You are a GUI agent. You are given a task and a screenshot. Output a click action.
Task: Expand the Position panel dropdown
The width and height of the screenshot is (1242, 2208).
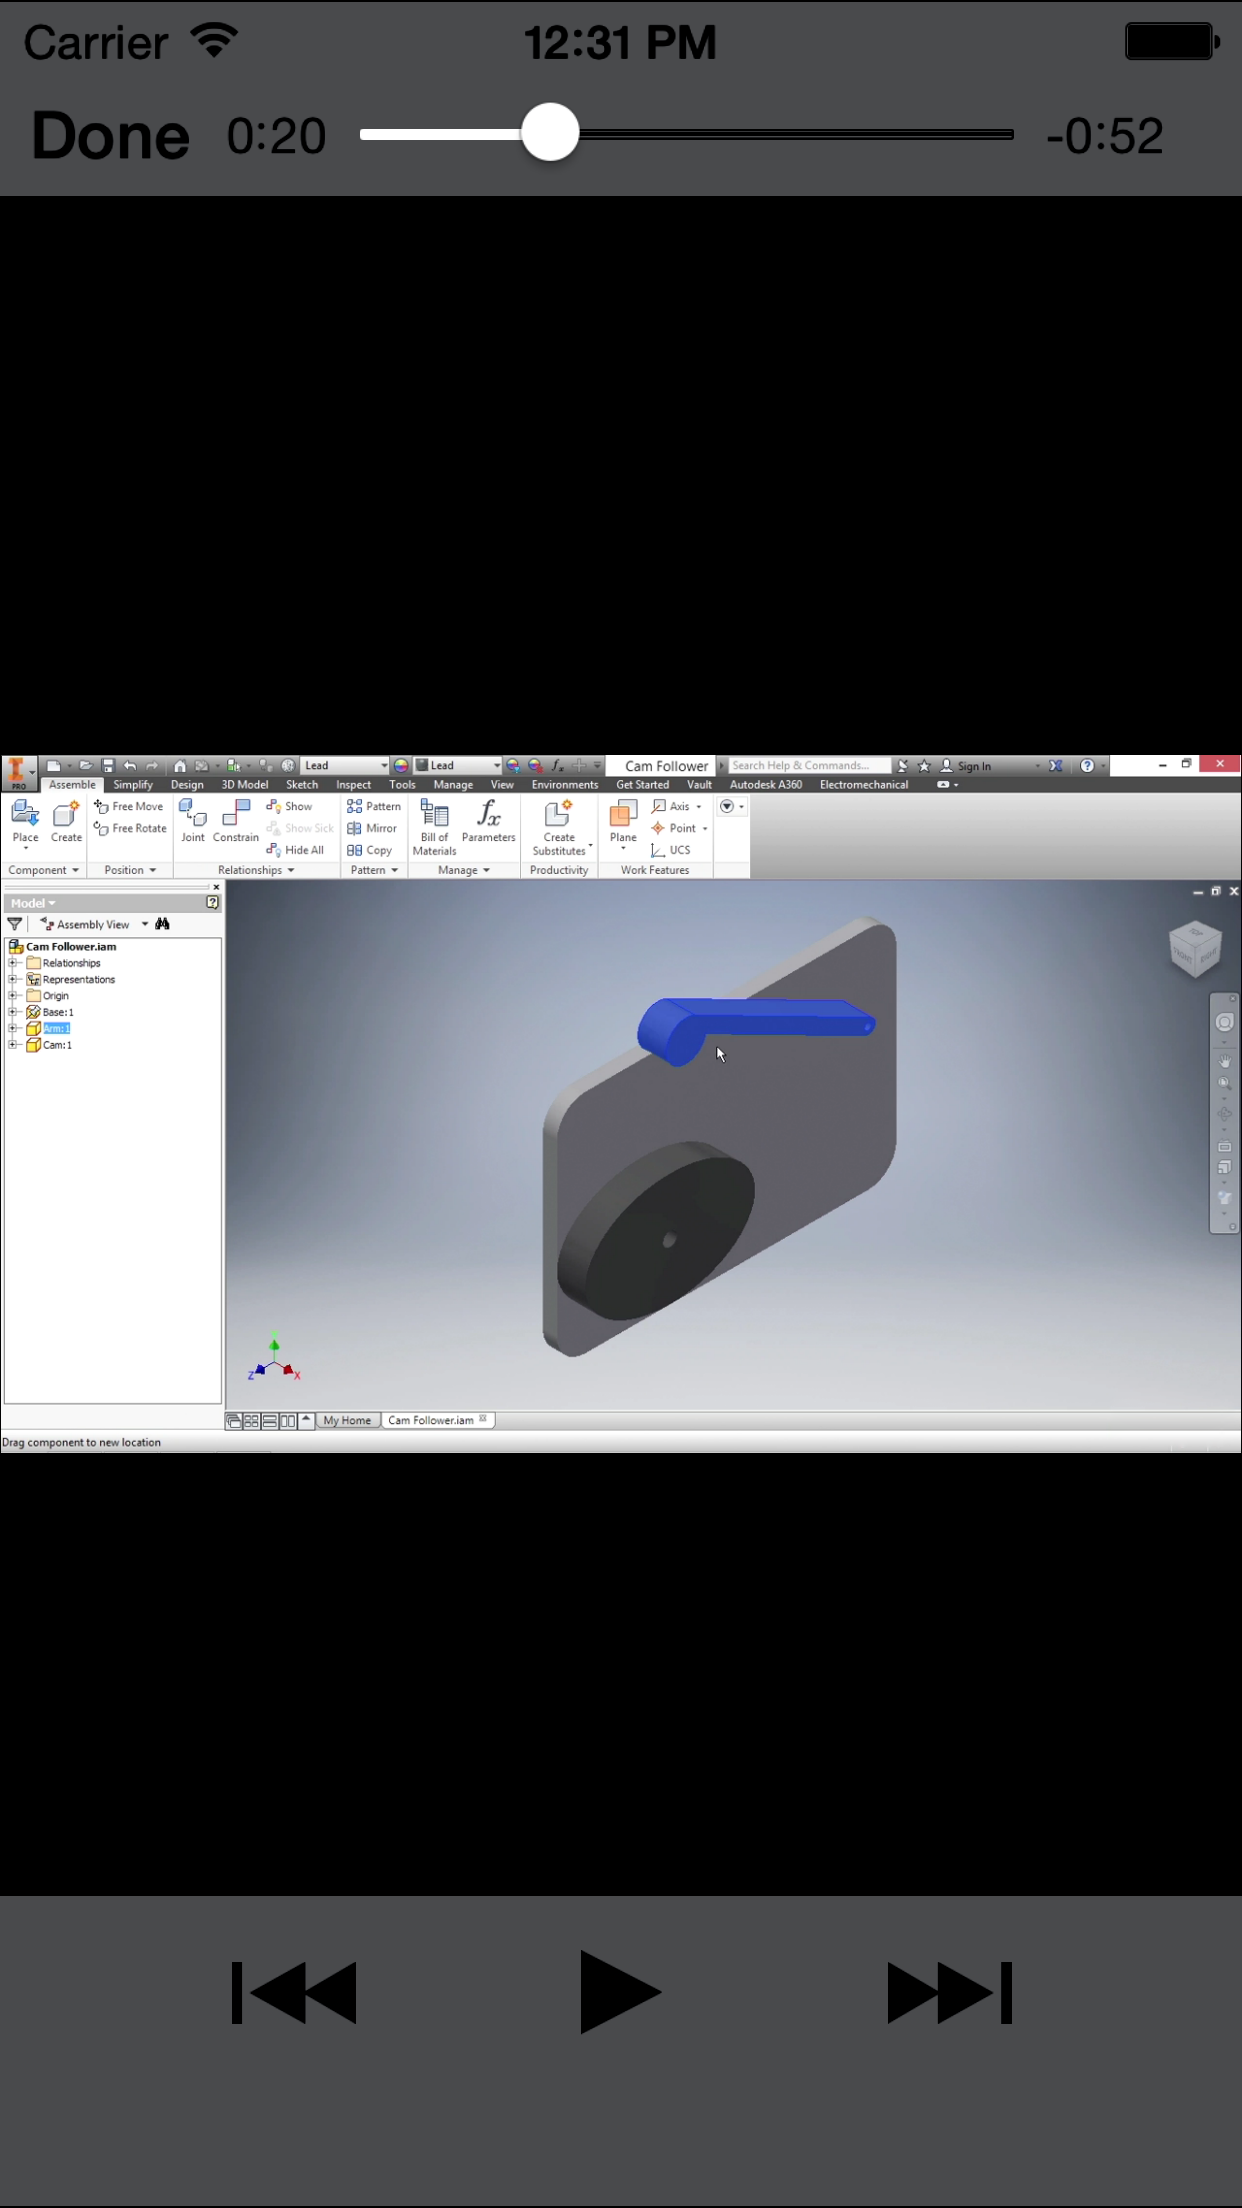tap(130, 870)
